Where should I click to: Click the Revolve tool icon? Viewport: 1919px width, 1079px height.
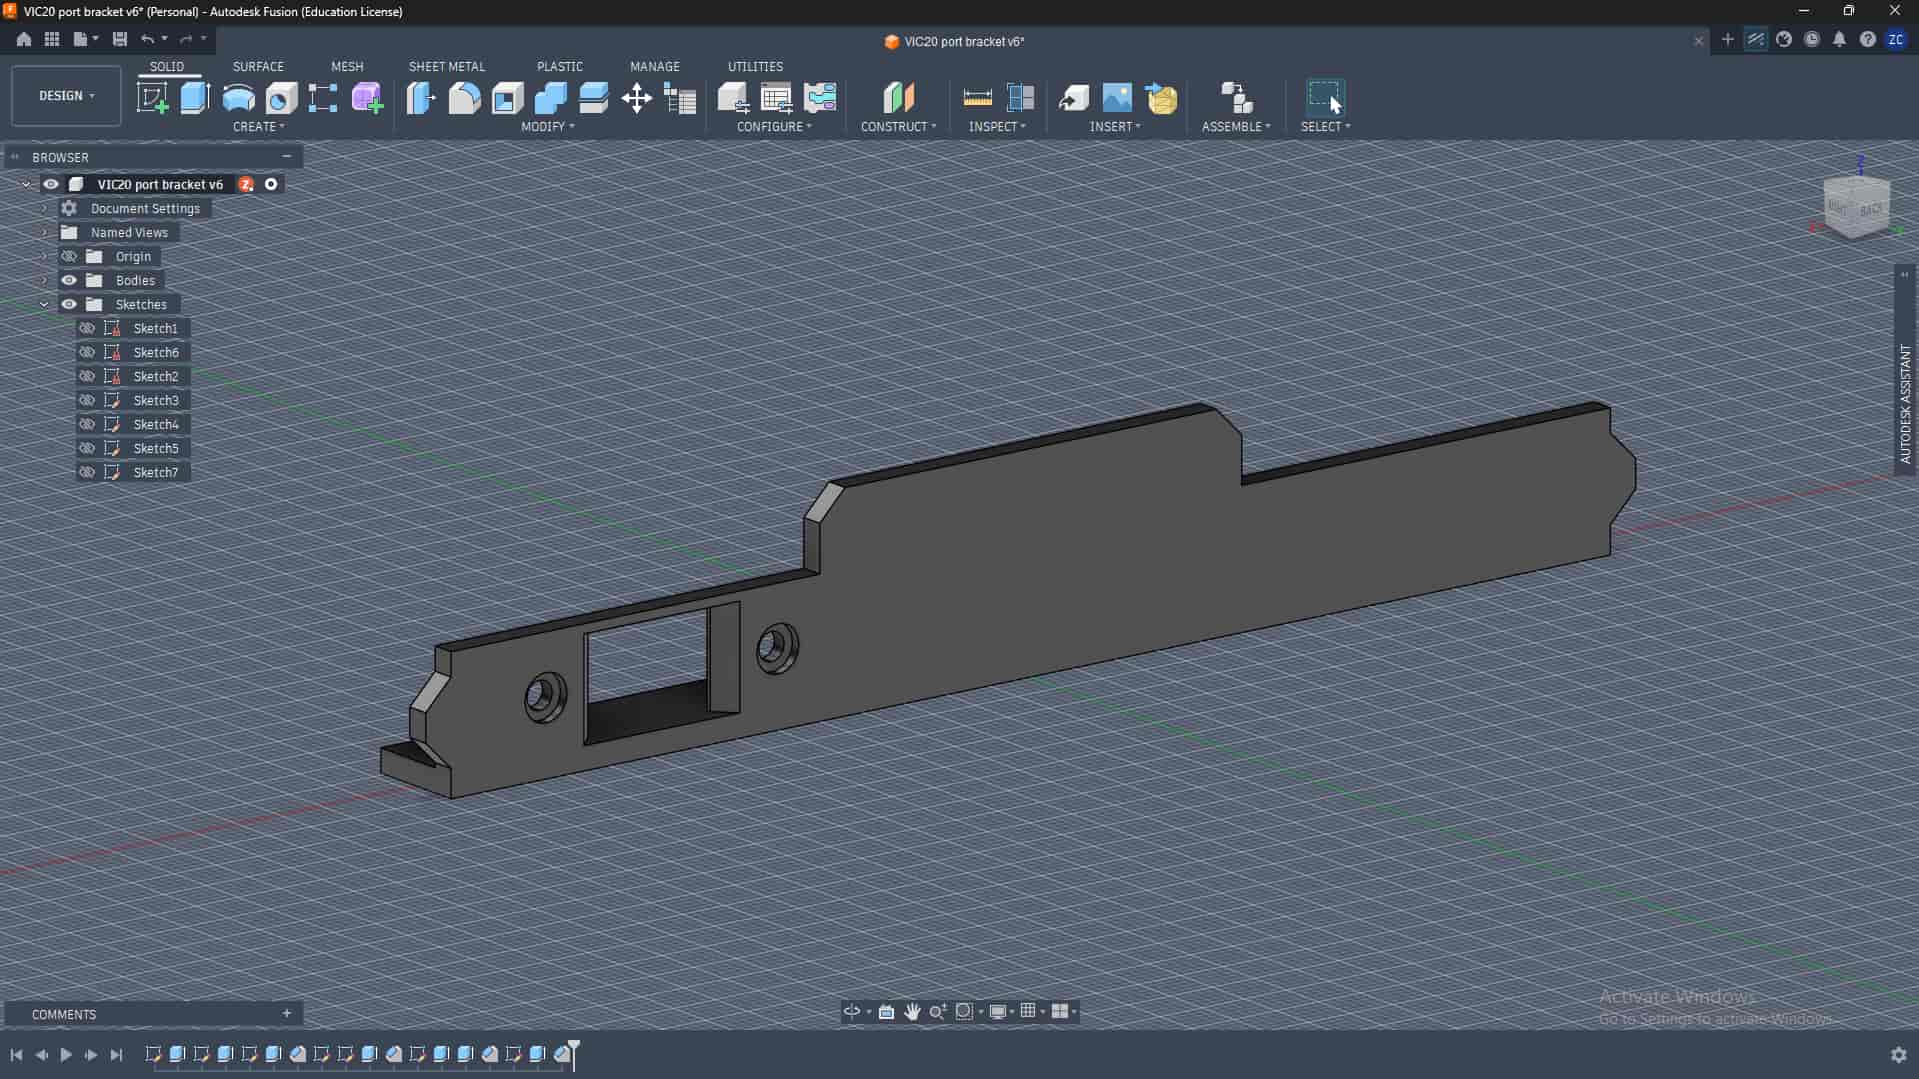pyautogui.click(x=238, y=98)
